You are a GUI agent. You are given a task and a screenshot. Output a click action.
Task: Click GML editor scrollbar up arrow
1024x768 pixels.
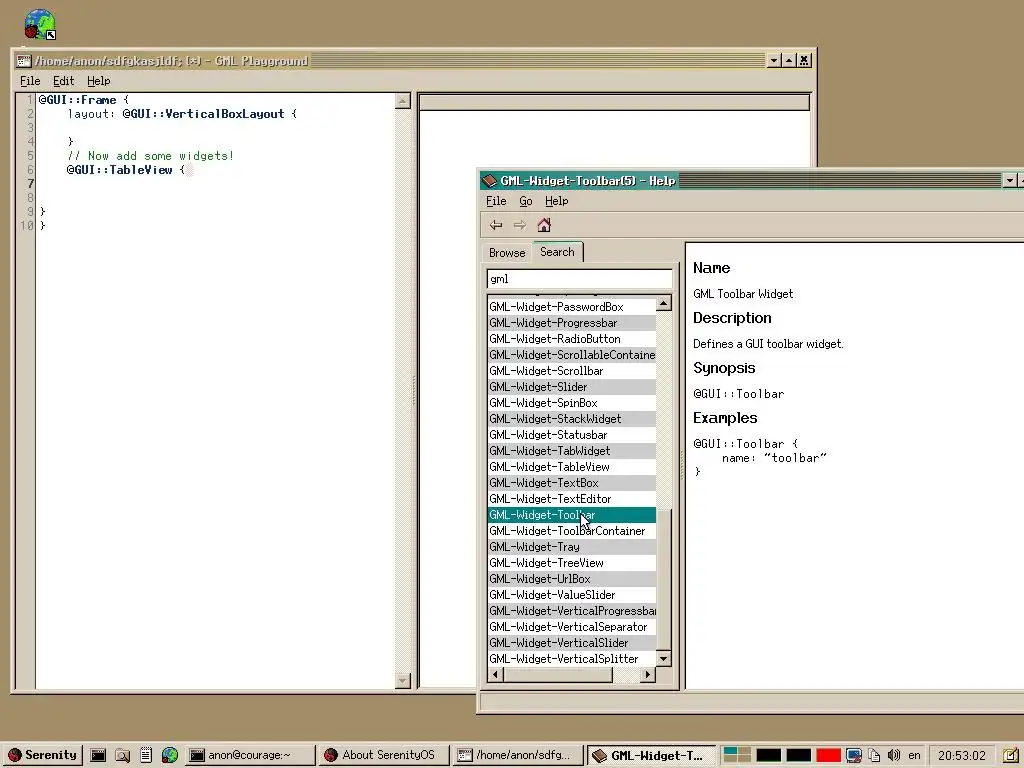click(402, 101)
